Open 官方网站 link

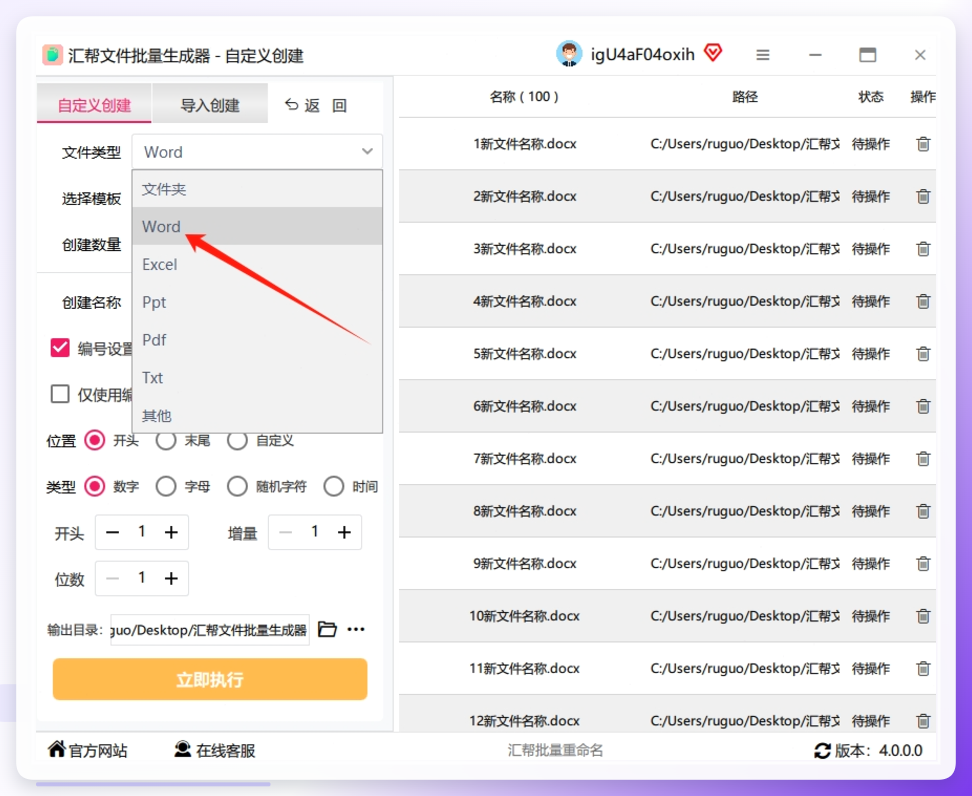click(x=87, y=751)
